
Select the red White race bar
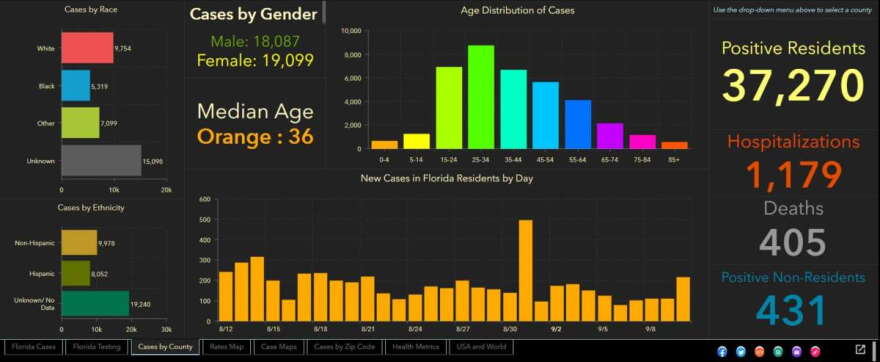click(87, 48)
